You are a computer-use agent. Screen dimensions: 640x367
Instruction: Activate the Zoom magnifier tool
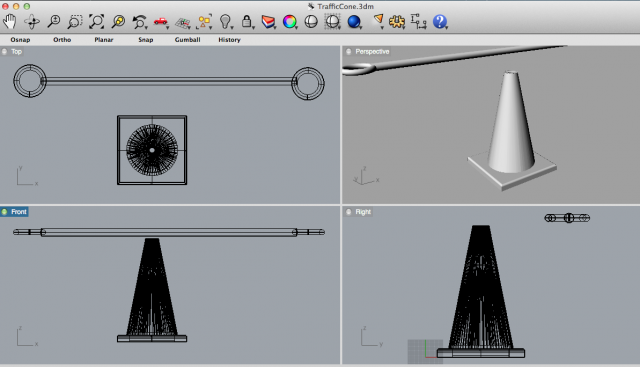(x=53, y=21)
